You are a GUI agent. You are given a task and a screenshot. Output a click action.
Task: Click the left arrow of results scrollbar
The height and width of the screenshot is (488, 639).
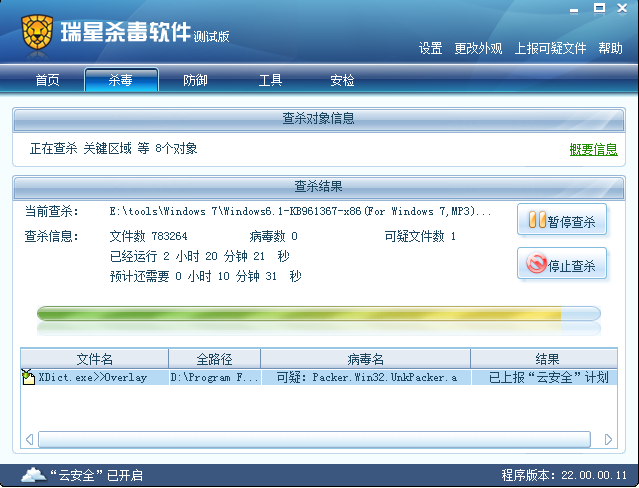click(x=29, y=439)
